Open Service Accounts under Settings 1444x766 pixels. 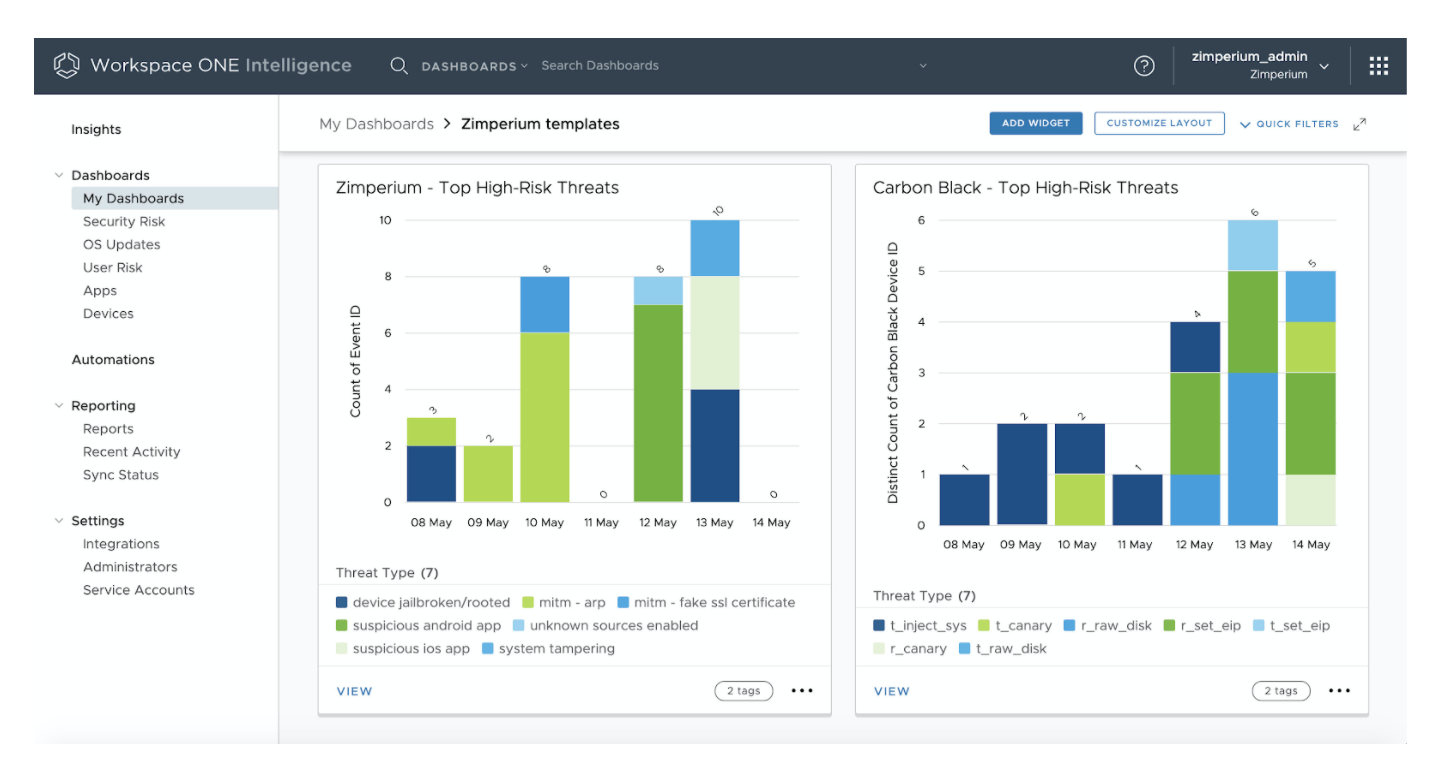point(139,590)
